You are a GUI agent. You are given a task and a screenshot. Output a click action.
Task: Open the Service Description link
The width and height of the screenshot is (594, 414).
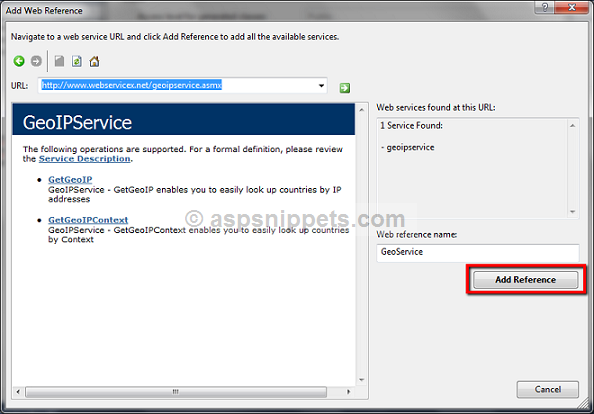[x=84, y=159]
